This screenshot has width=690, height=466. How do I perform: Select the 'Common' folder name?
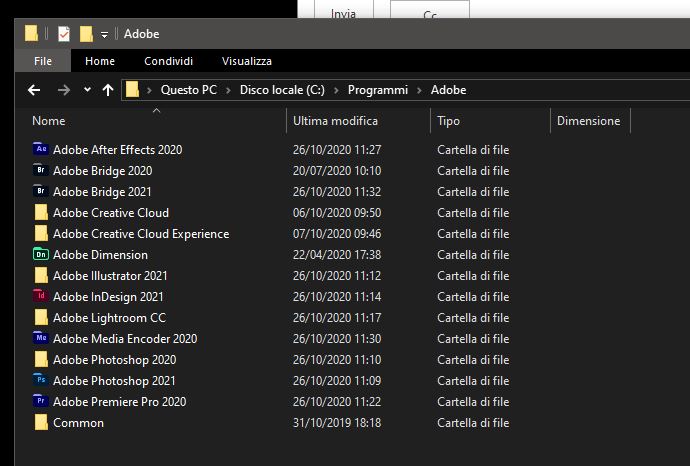click(78, 423)
